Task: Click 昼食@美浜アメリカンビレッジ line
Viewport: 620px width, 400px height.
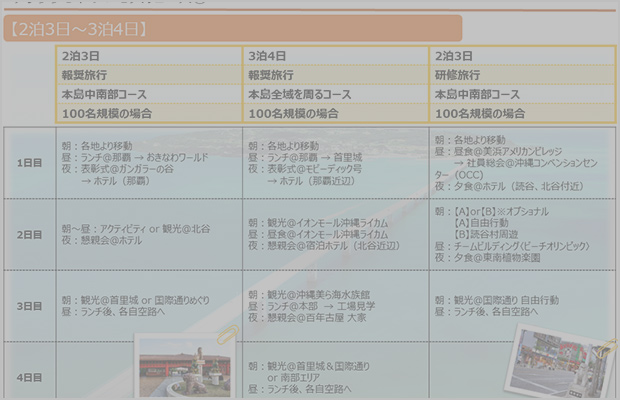Action: [498, 151]
